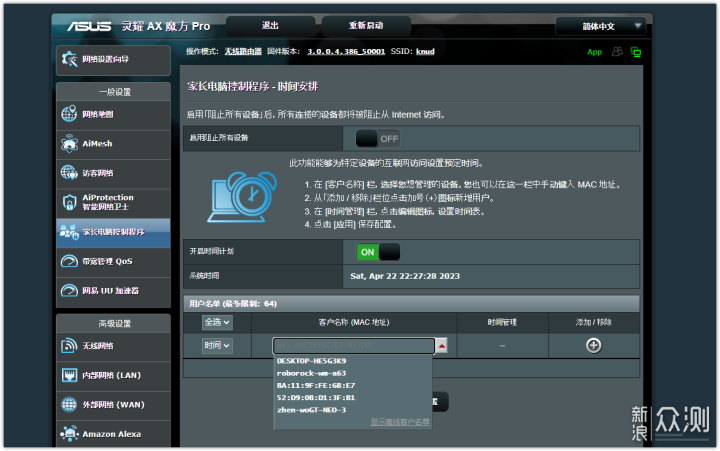Open bandwidth QoS gauge icon
720x451 pixels.
point(69,261)
